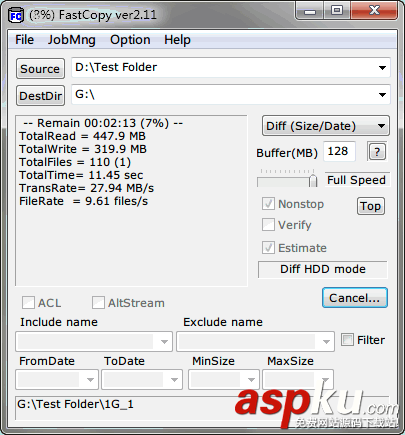Close the FastCopy window
Viewport: 405px width, 435px height.
[x=374, y=11]
